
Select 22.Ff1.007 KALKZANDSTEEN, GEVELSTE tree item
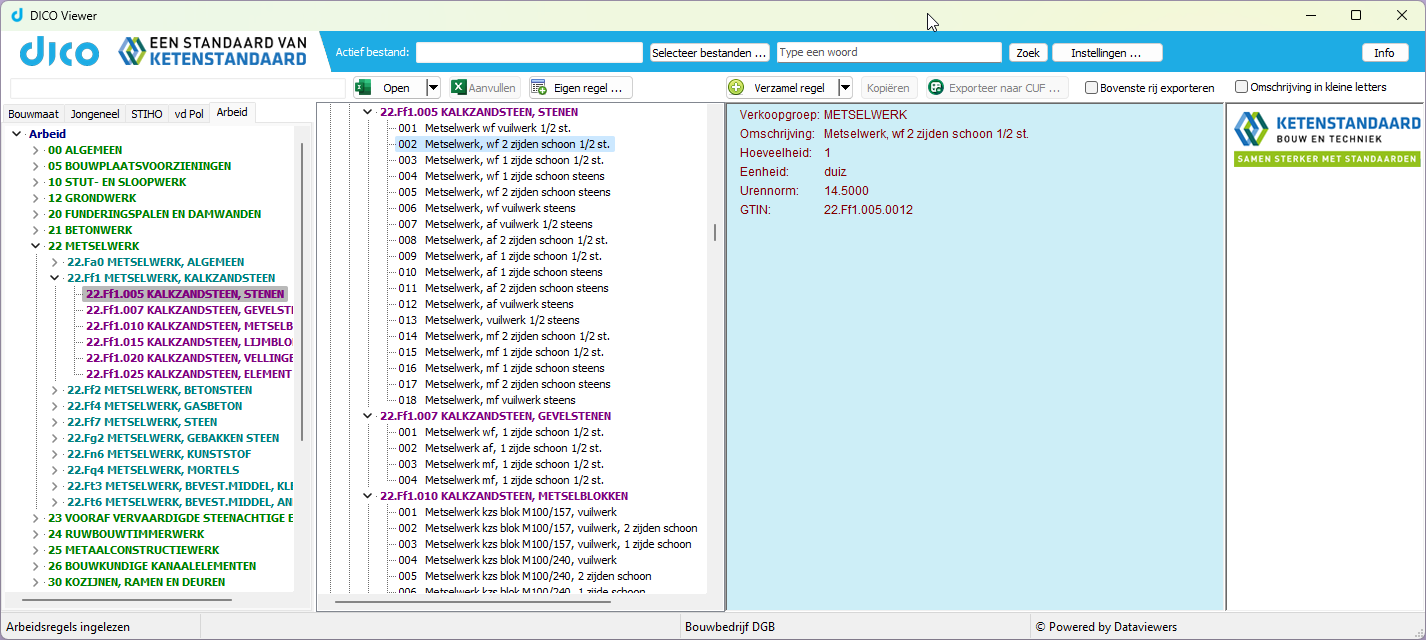click(189, 310)
